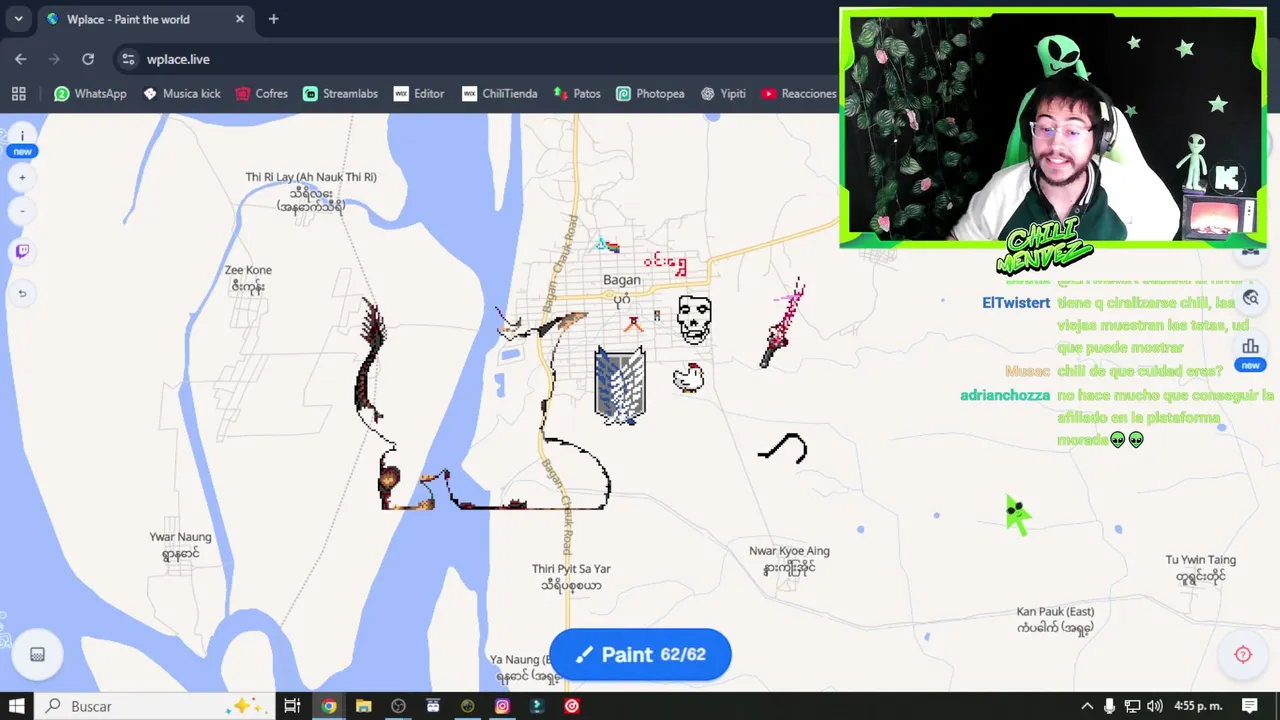The image size is (1280, 720).
Task: Click the Buscar taskbar search box
Action: (155, 706)
